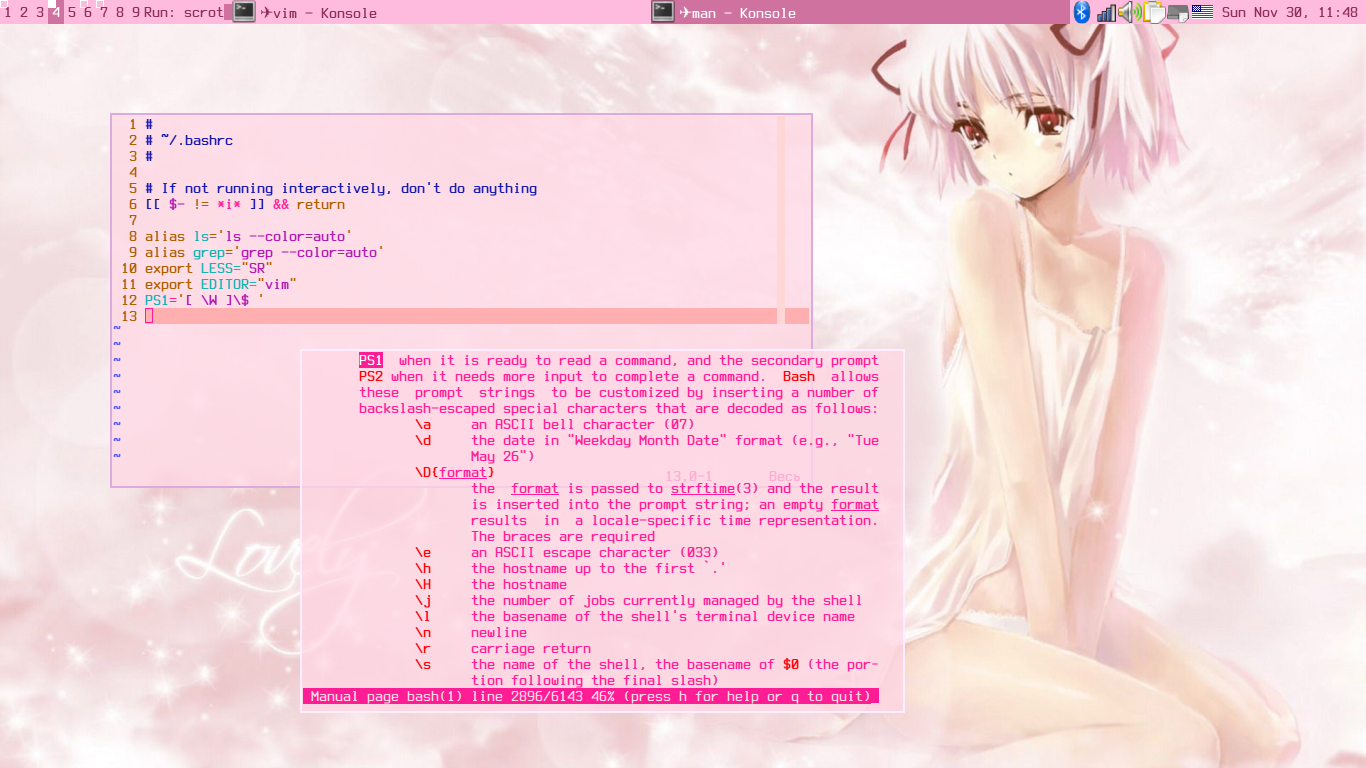
Task: Click the export EDITOR="vim" line
Action: coord(221,285)
